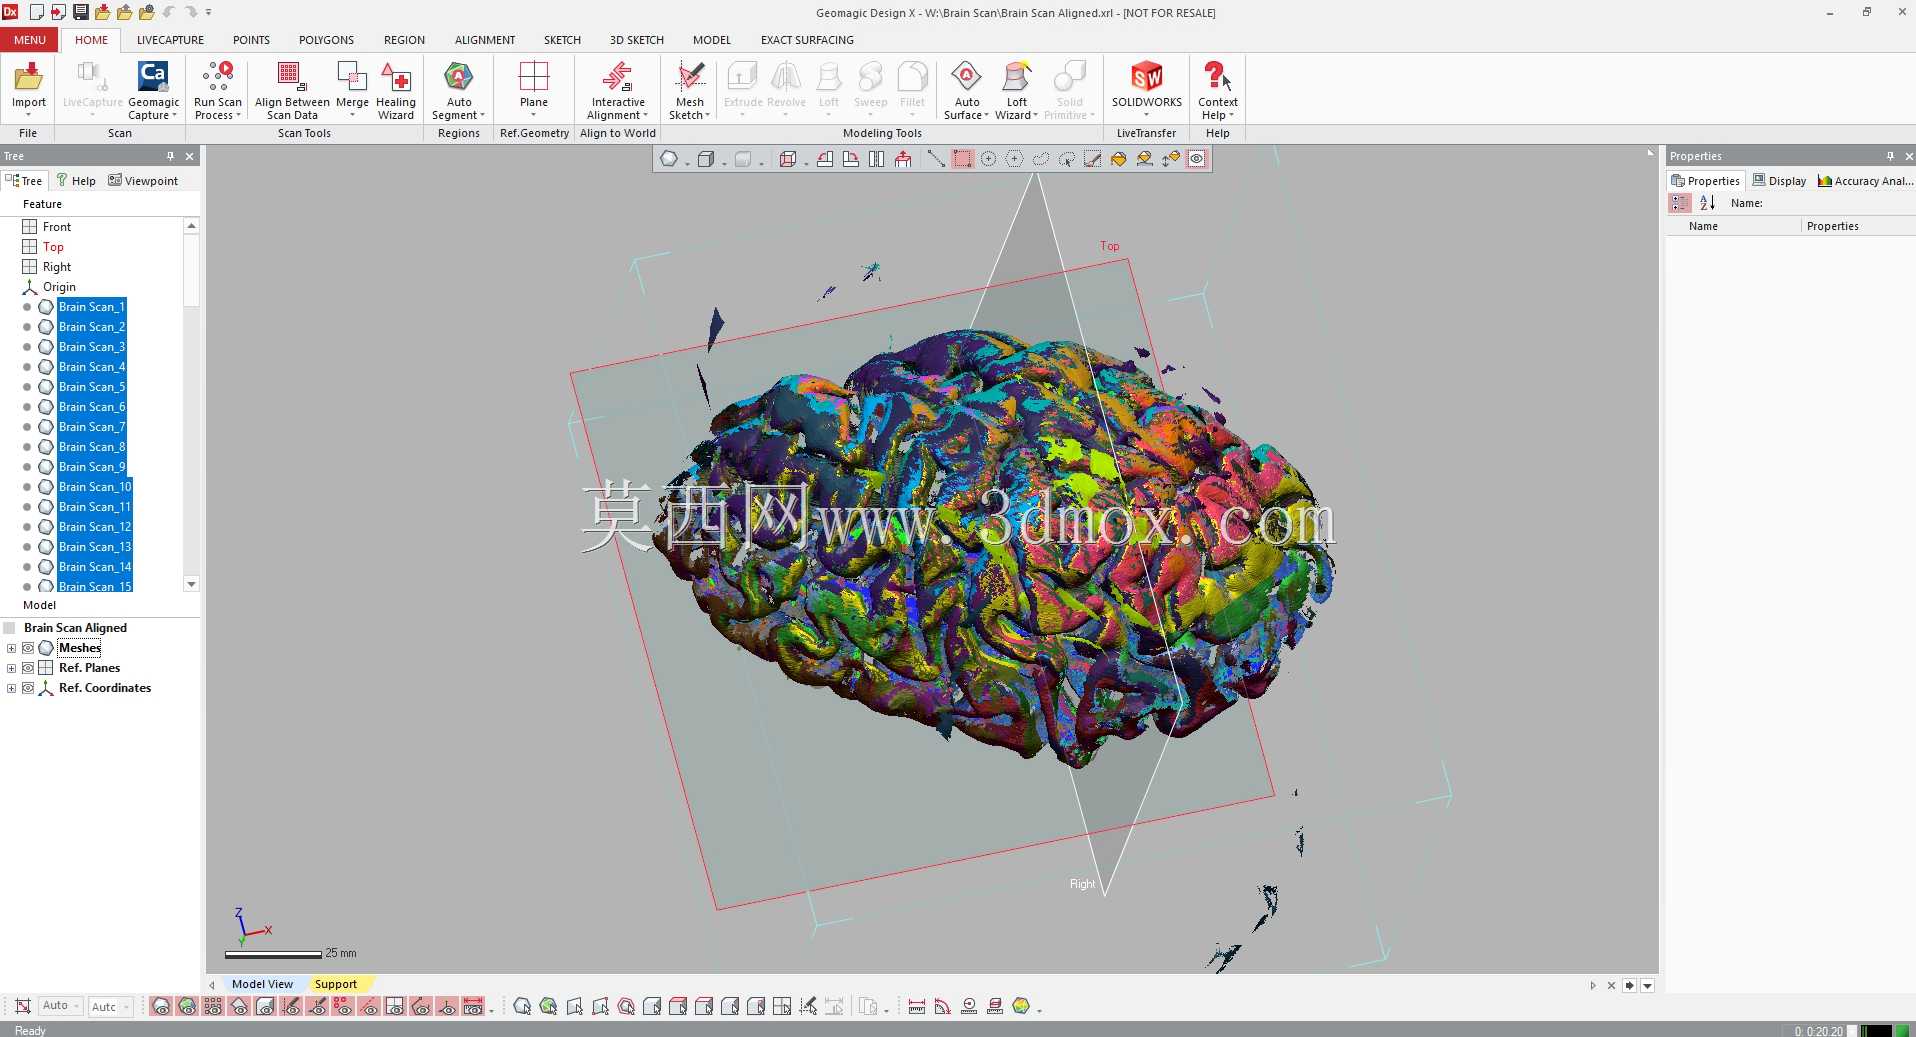Click the Import icon in the ribbon
The width and height of the screenshot is (1916, 1037).
[29, 85]
